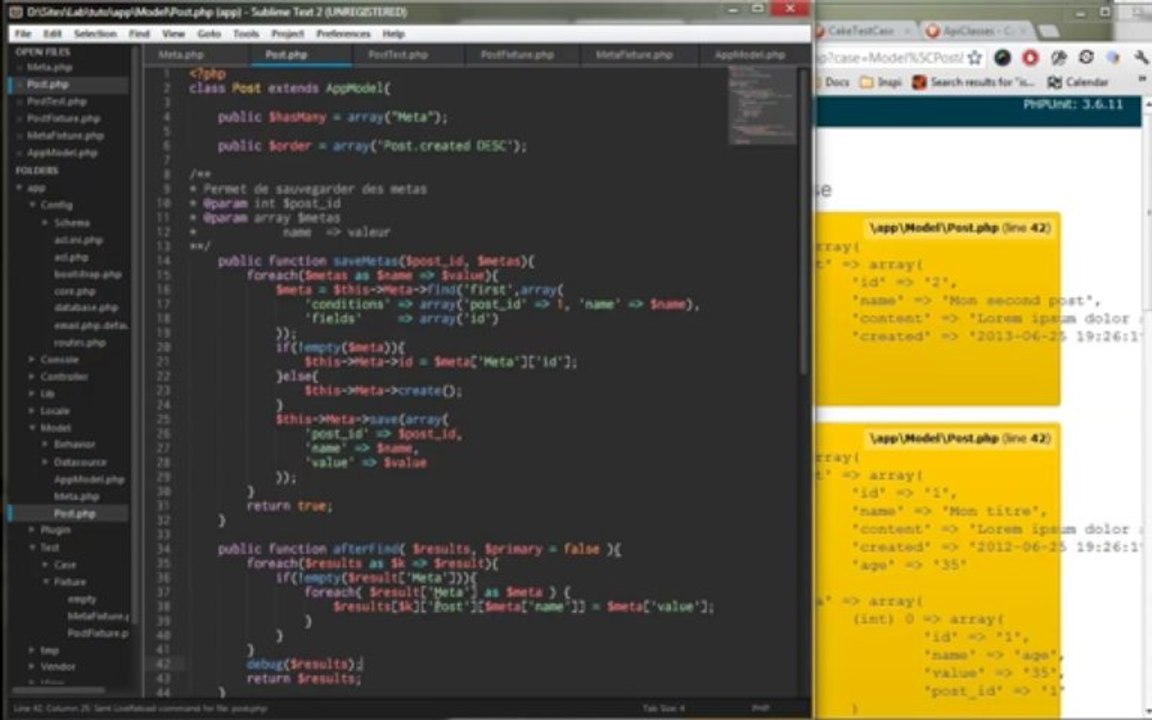Click the circular arrows extension icon in Chrome
This screenshot has height=720, width=1152.
click(x=1086, y=57)
